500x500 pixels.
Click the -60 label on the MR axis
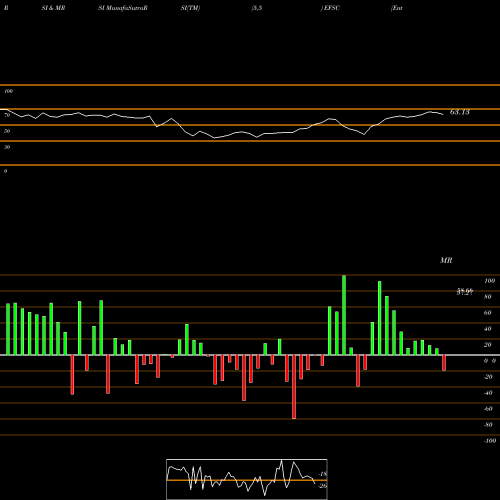click(x=488, y=409)
